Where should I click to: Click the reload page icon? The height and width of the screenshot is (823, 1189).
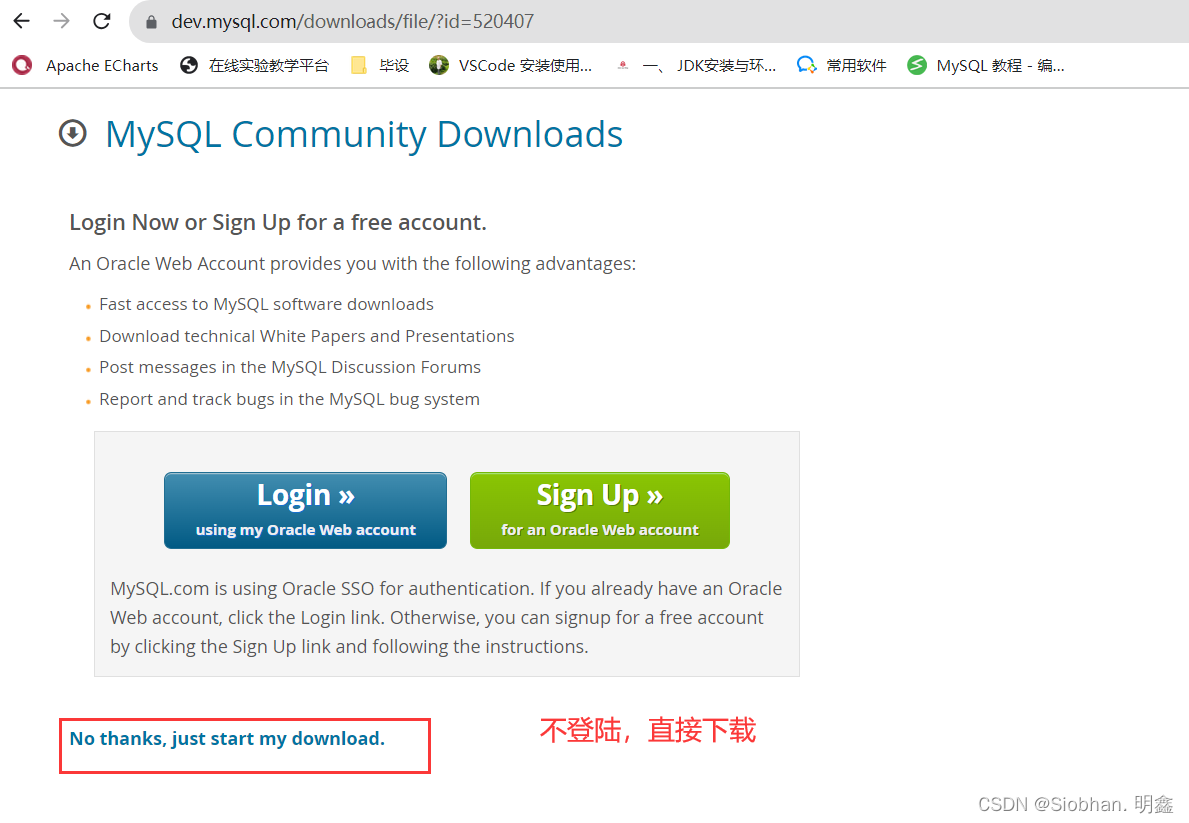click(101, 20)
